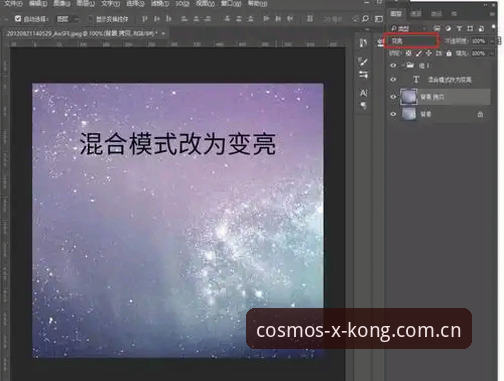Hide the 混合模式改为变亮 text layer
The height and width of the screenshot is (381, 504).
tap(393, 79)
